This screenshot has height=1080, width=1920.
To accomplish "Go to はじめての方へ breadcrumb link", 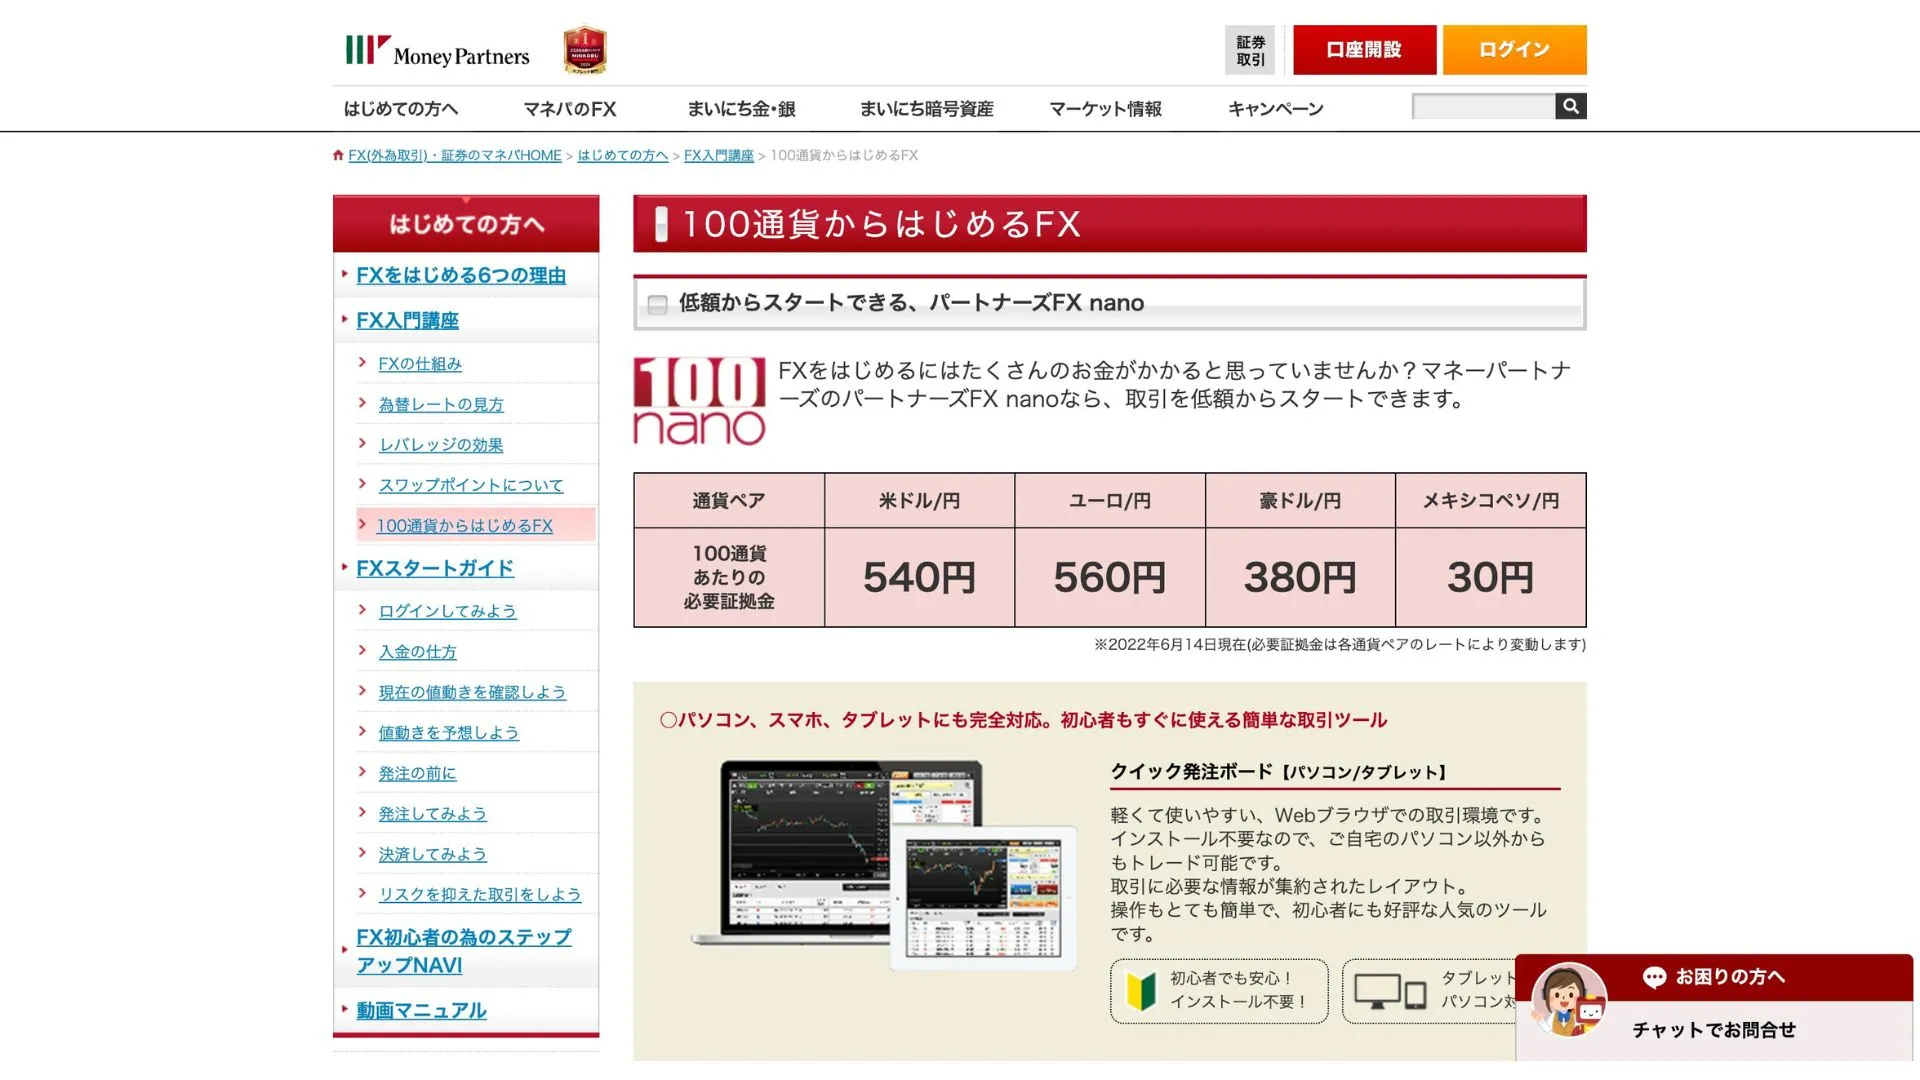I will pyautogui.click(x=623, y=155).
